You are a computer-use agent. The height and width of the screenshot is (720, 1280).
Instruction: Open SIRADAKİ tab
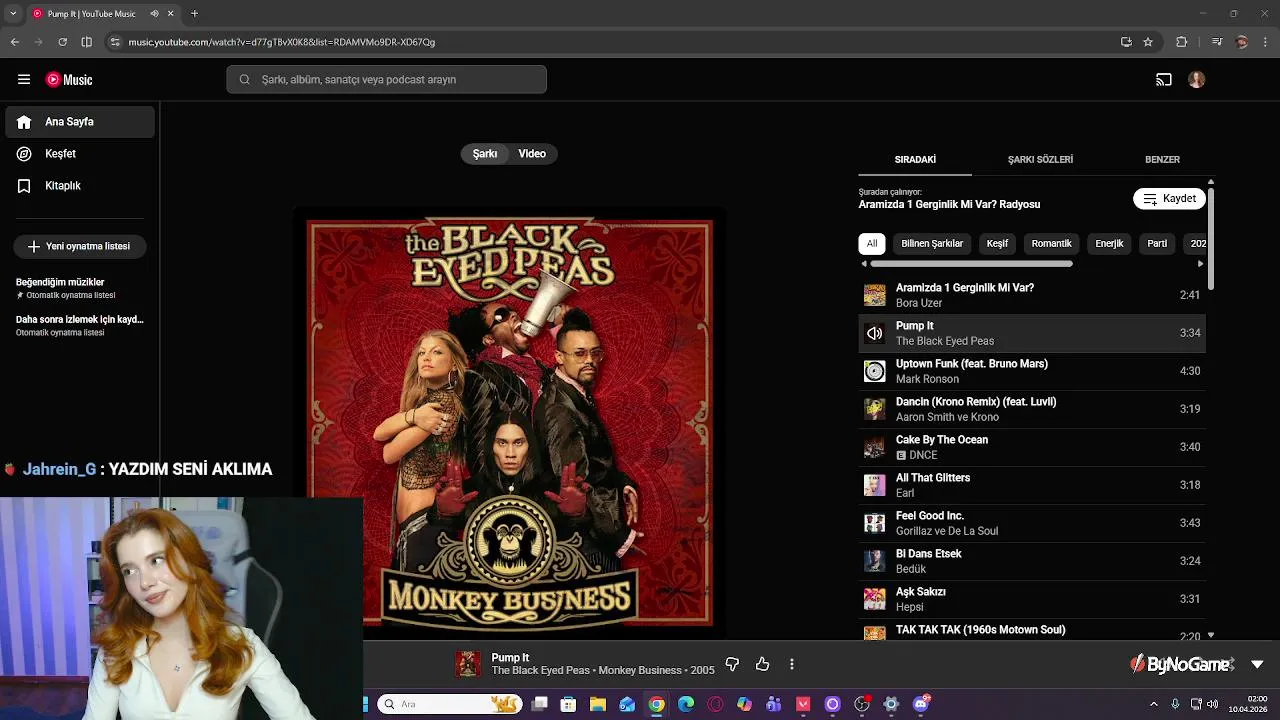coord(915,160)
